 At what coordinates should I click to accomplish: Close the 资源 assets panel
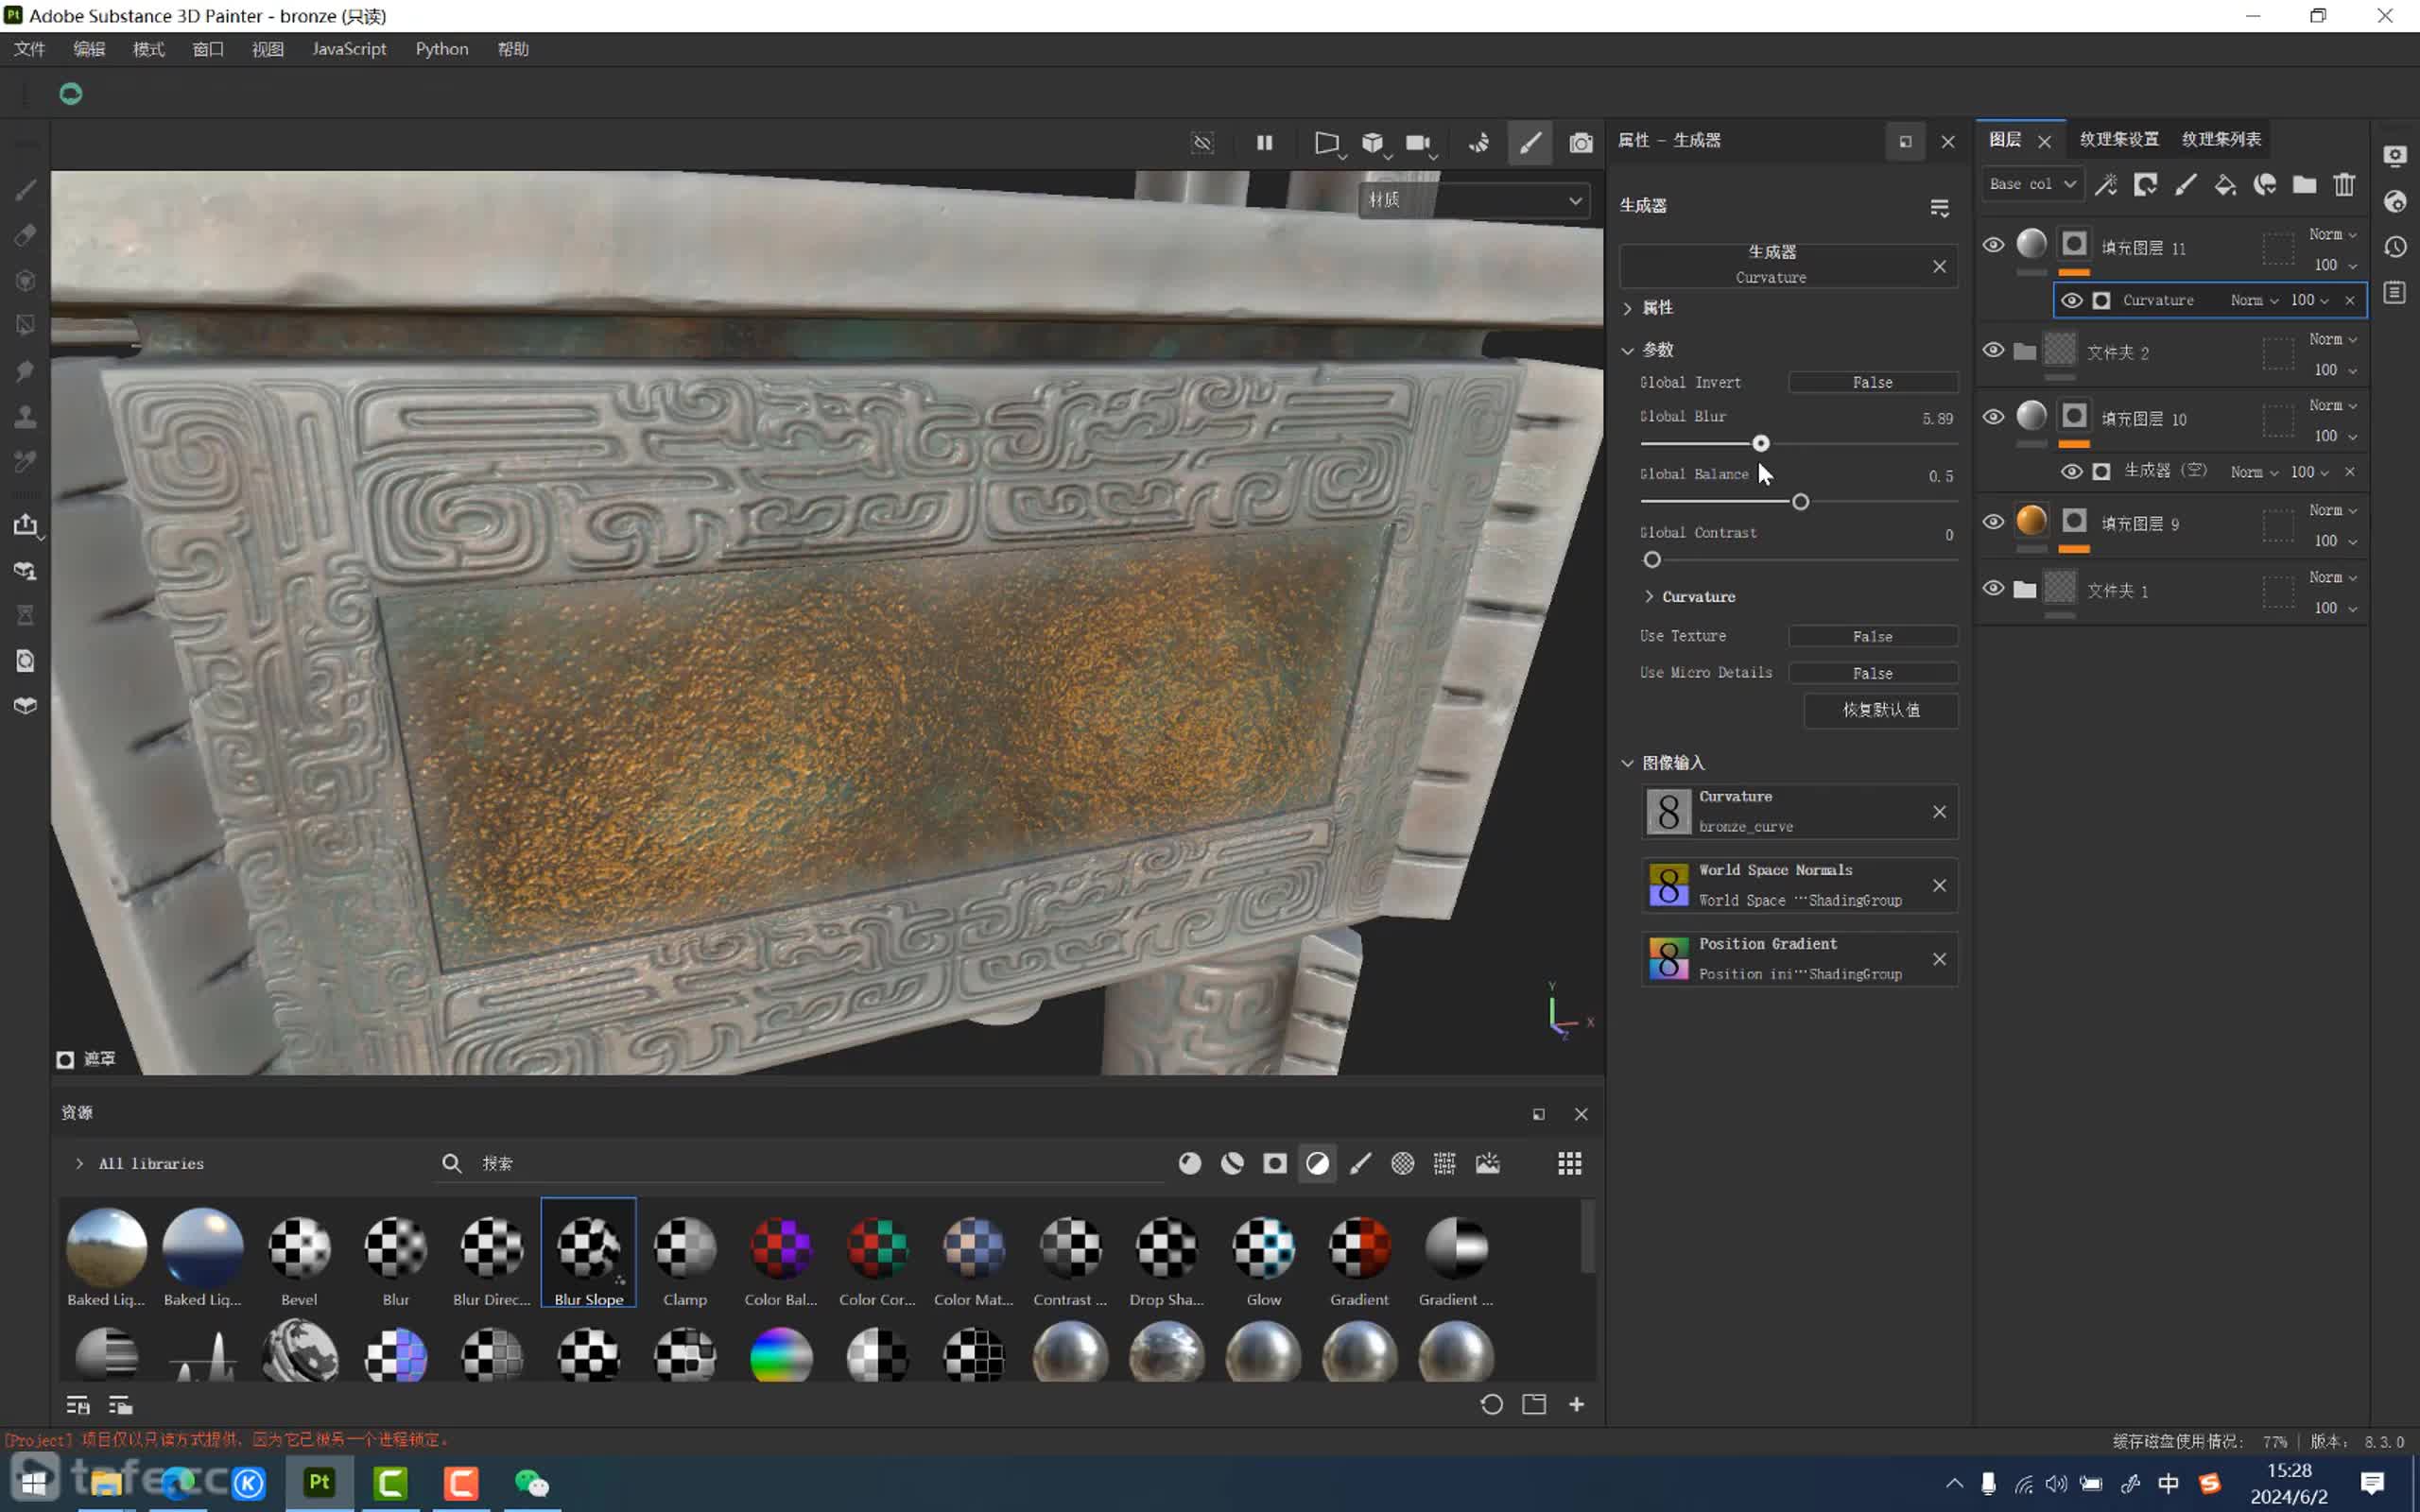tap(1581, 1114)
